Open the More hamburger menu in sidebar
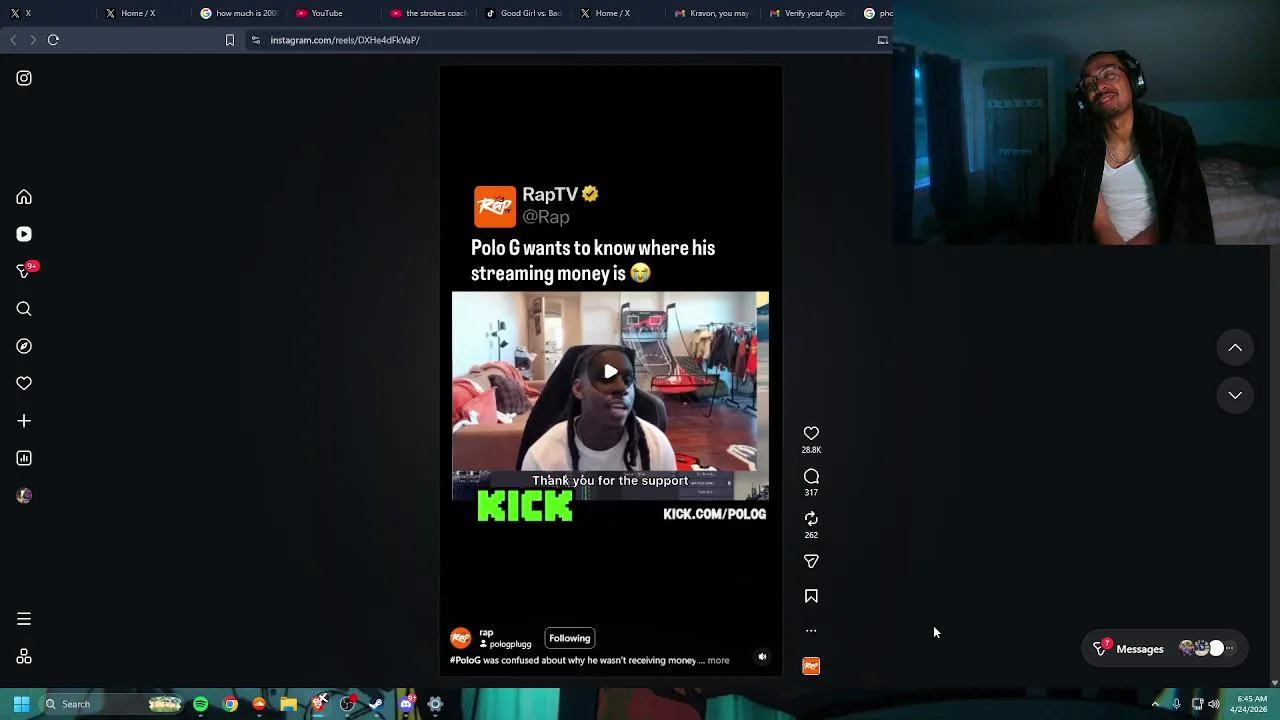Image resolution: width=1280 pixels, height=720 pixels. 24,619
